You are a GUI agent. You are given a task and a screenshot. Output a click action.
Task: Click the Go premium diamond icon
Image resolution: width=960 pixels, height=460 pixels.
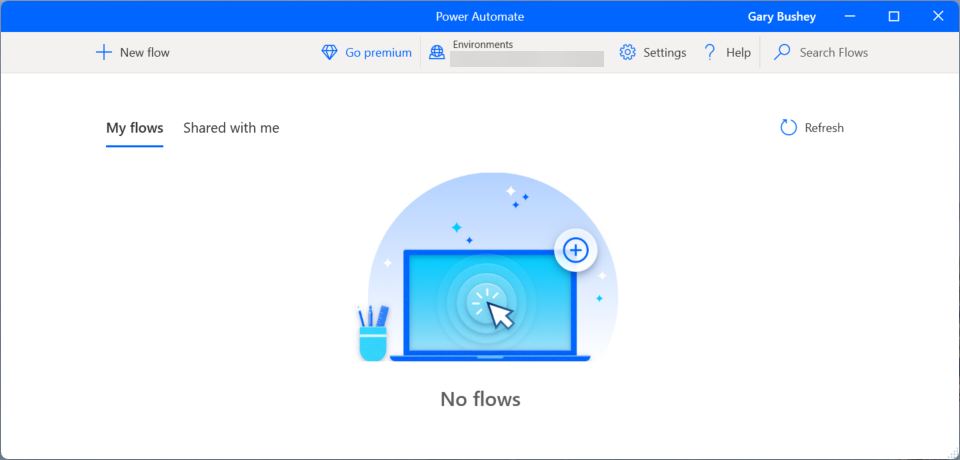(329, 53)
